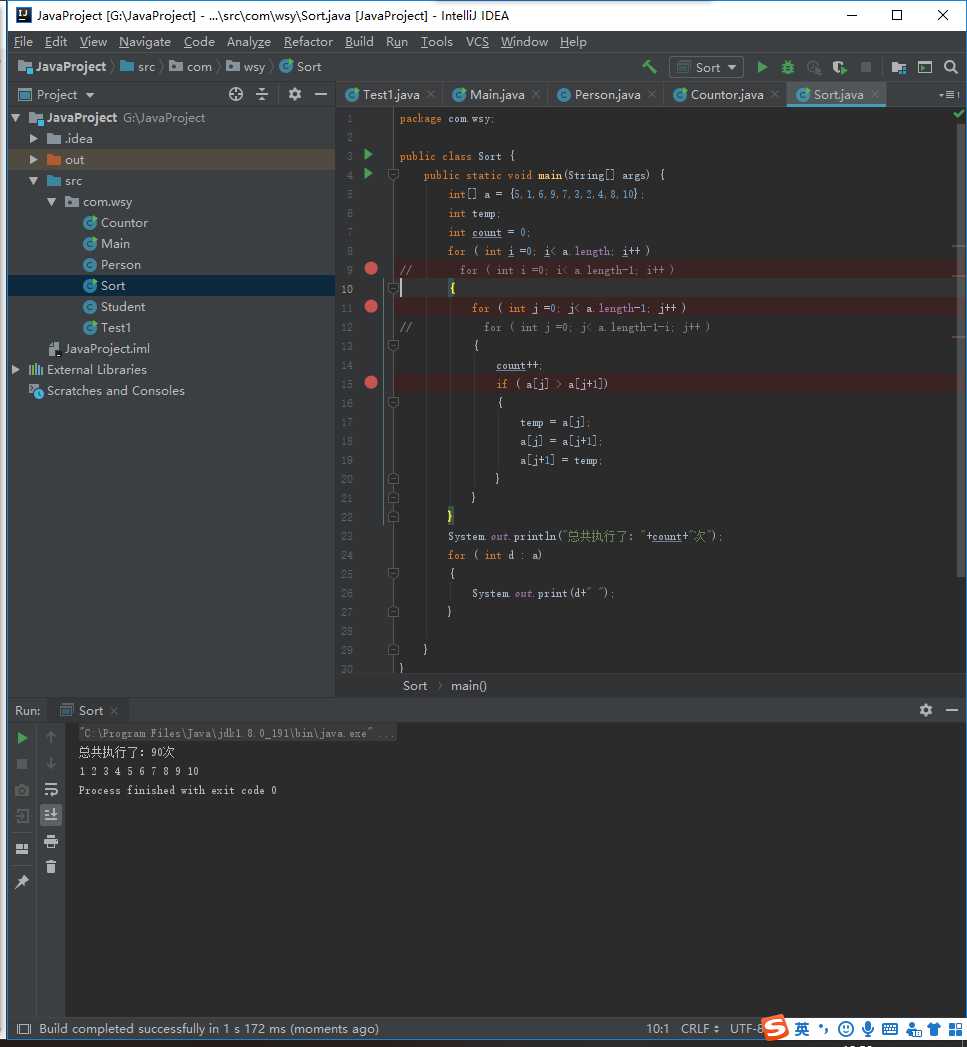Start debugging with the bug icon
967x1047 pixels.
coord(788,67)
